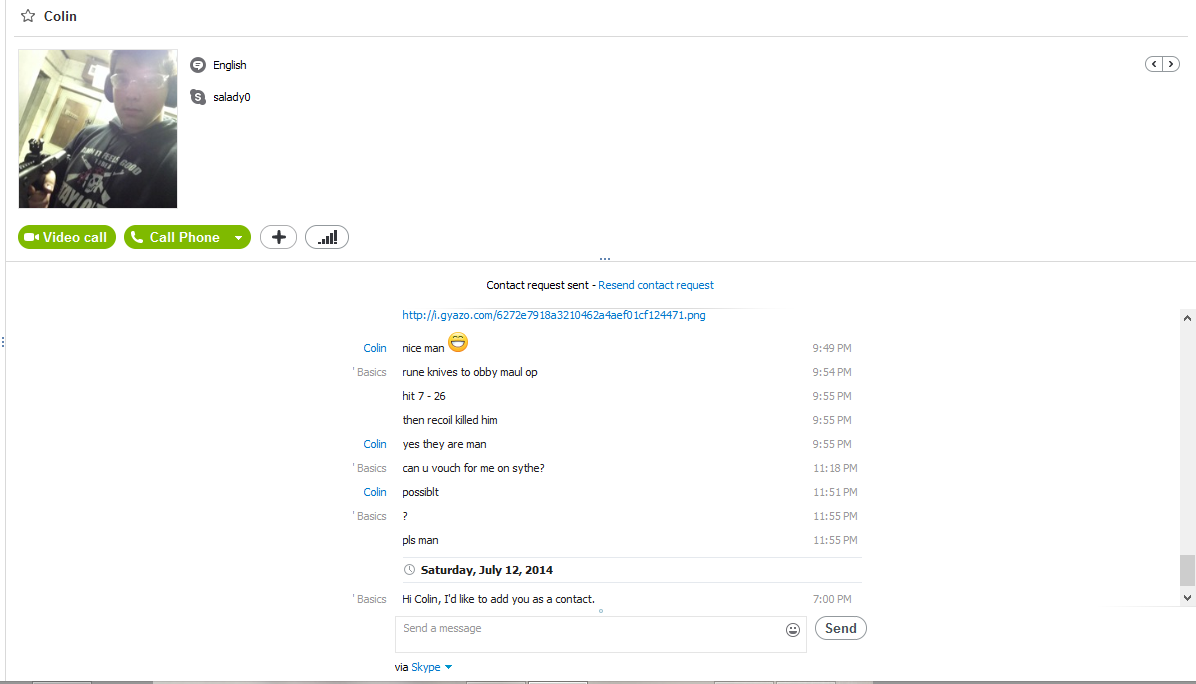Viewport: 1196px width, 684px height.
Task: Click Colin's name beside 'nice man'
Action: tap(375, 348)
